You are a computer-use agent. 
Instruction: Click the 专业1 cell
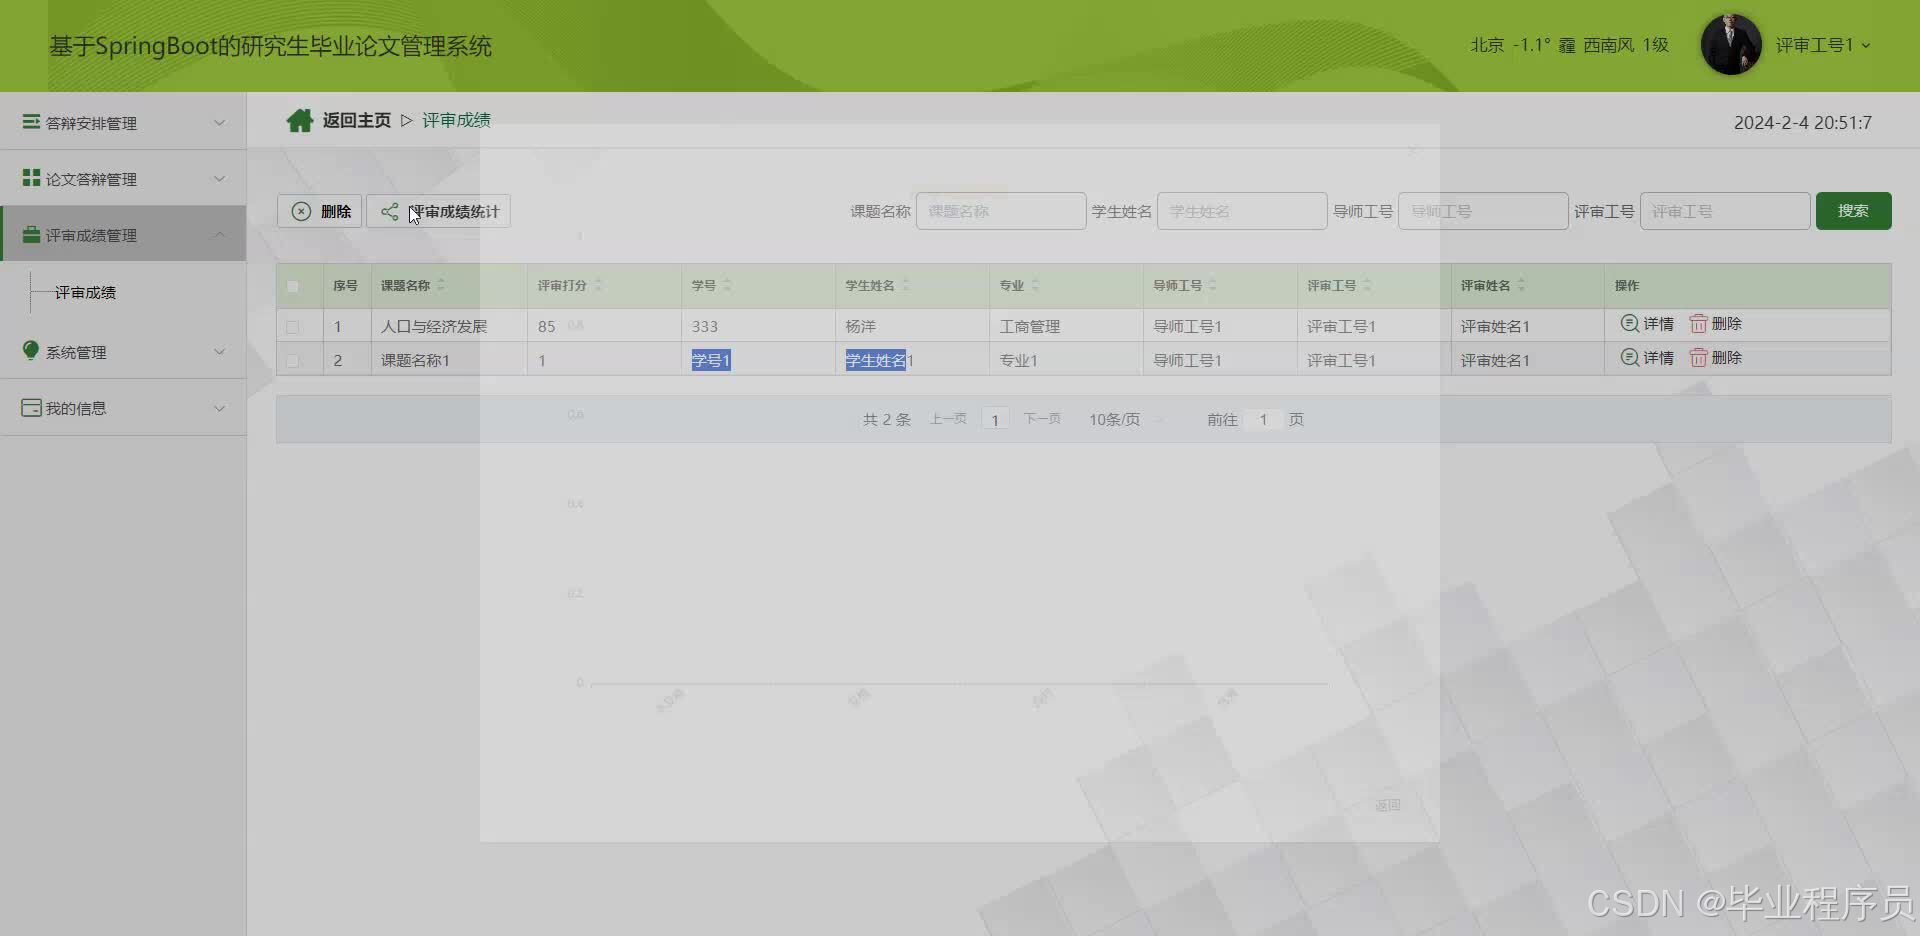click(x=1018, y=360)
